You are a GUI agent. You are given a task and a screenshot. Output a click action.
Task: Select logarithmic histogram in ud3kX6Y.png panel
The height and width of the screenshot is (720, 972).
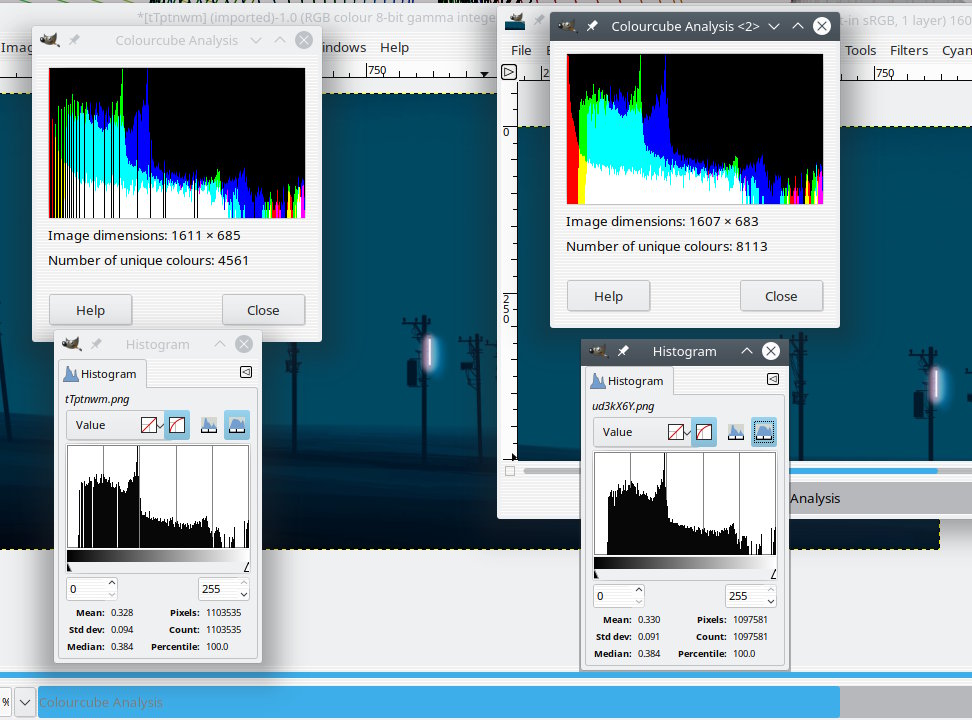coord(764,432)
